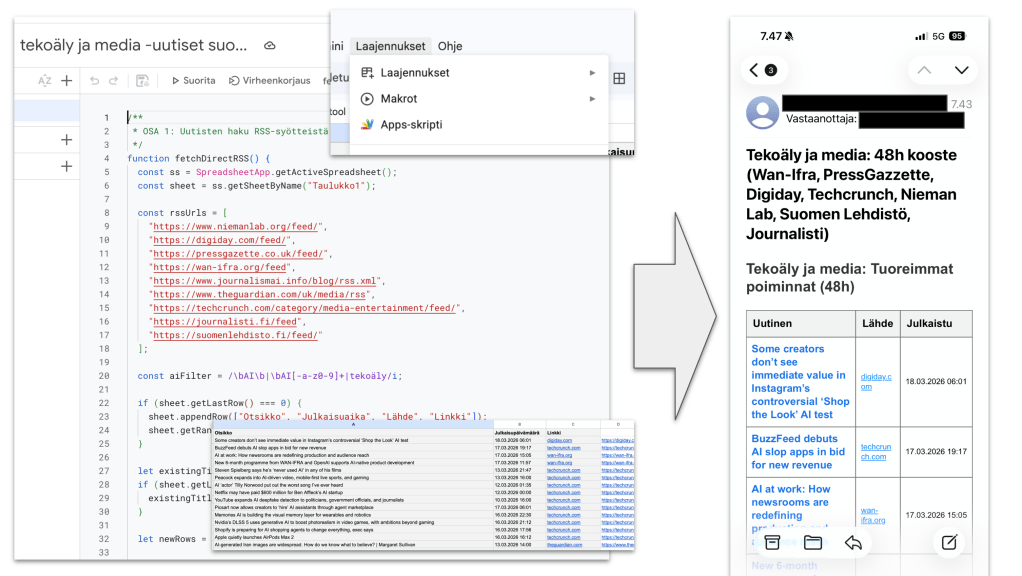1022x576 pixels.
Task: Click the Suorita run button
Action: point(192,81)
